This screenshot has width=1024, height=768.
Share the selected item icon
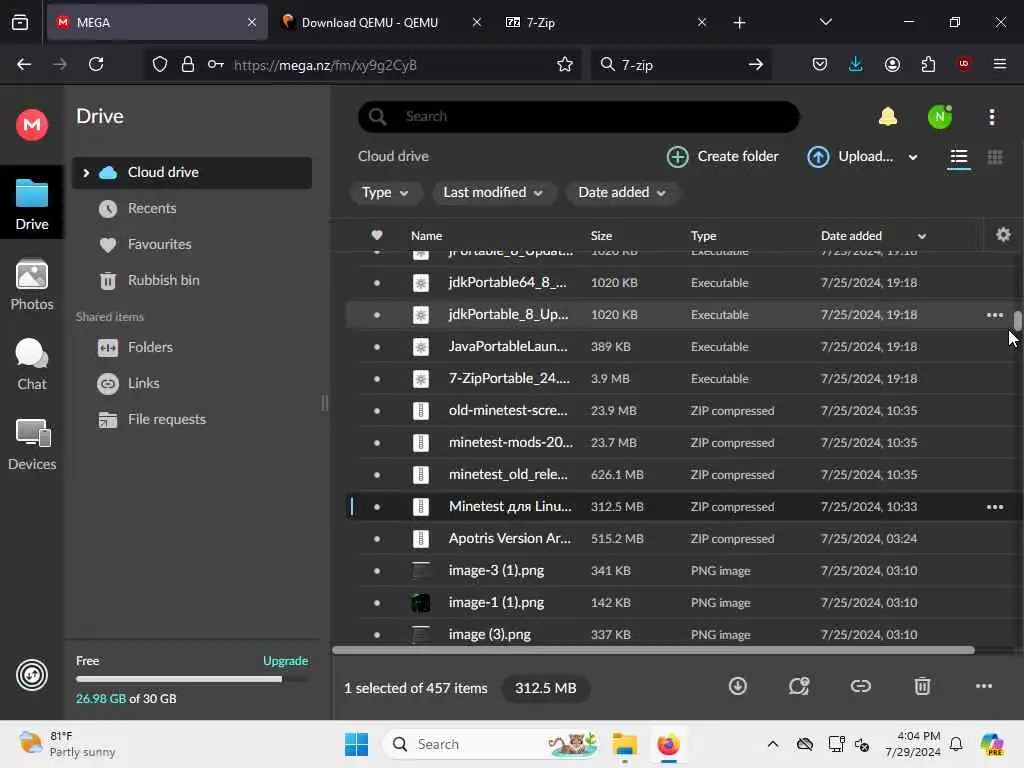tap(799, 686)
